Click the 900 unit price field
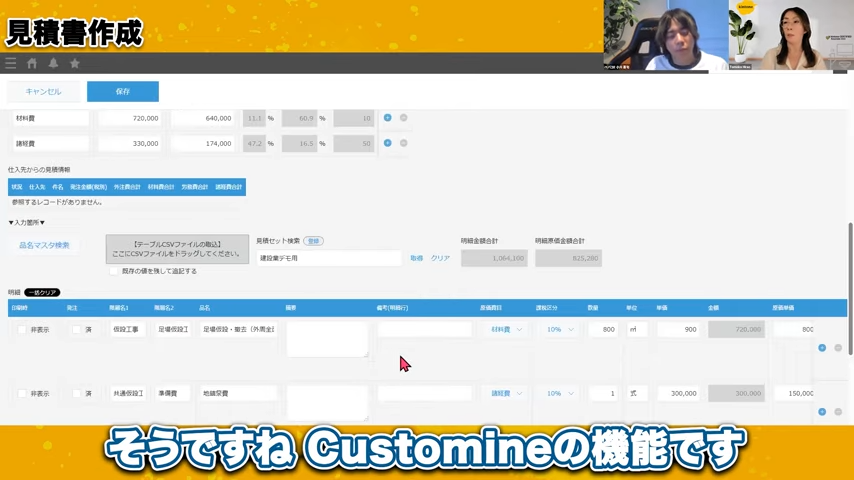The height and width of the screenshot is (480, 854). point(678,330)
